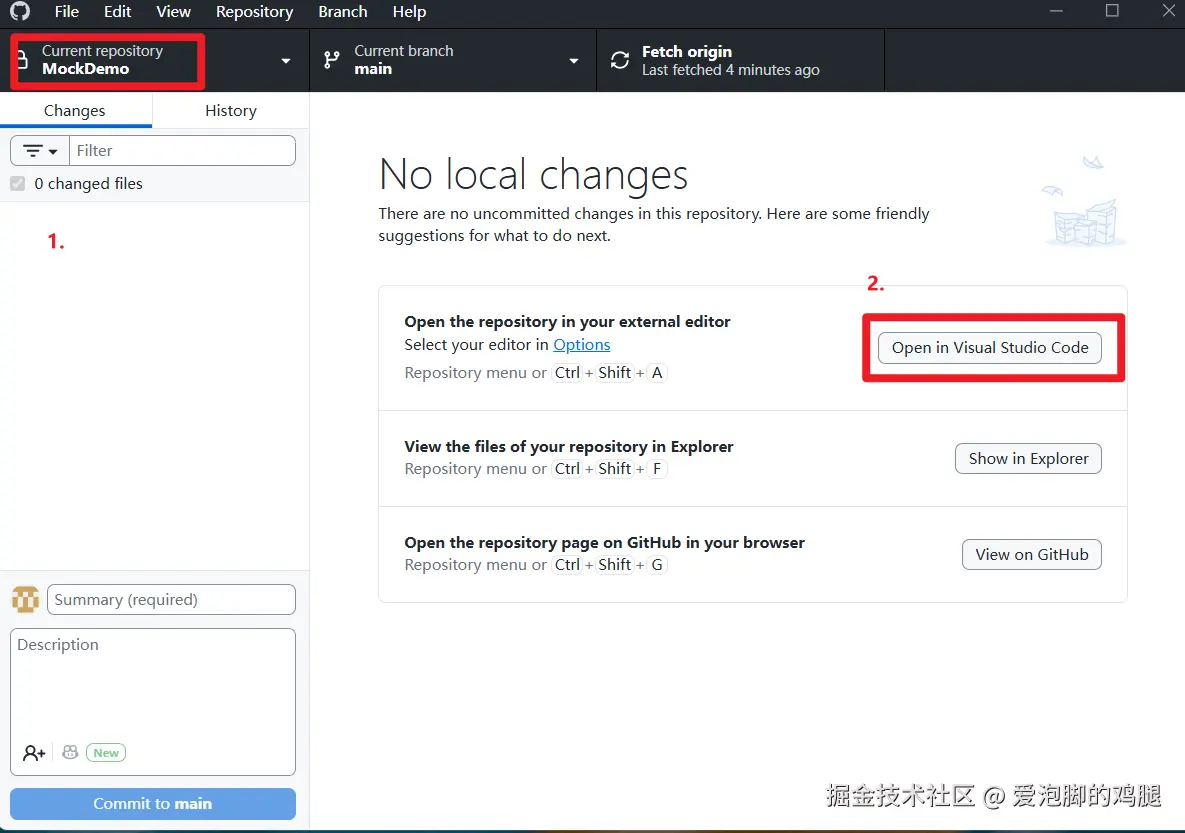
Task: Click the MockDemo repository name
Action: tap(85, 69)
